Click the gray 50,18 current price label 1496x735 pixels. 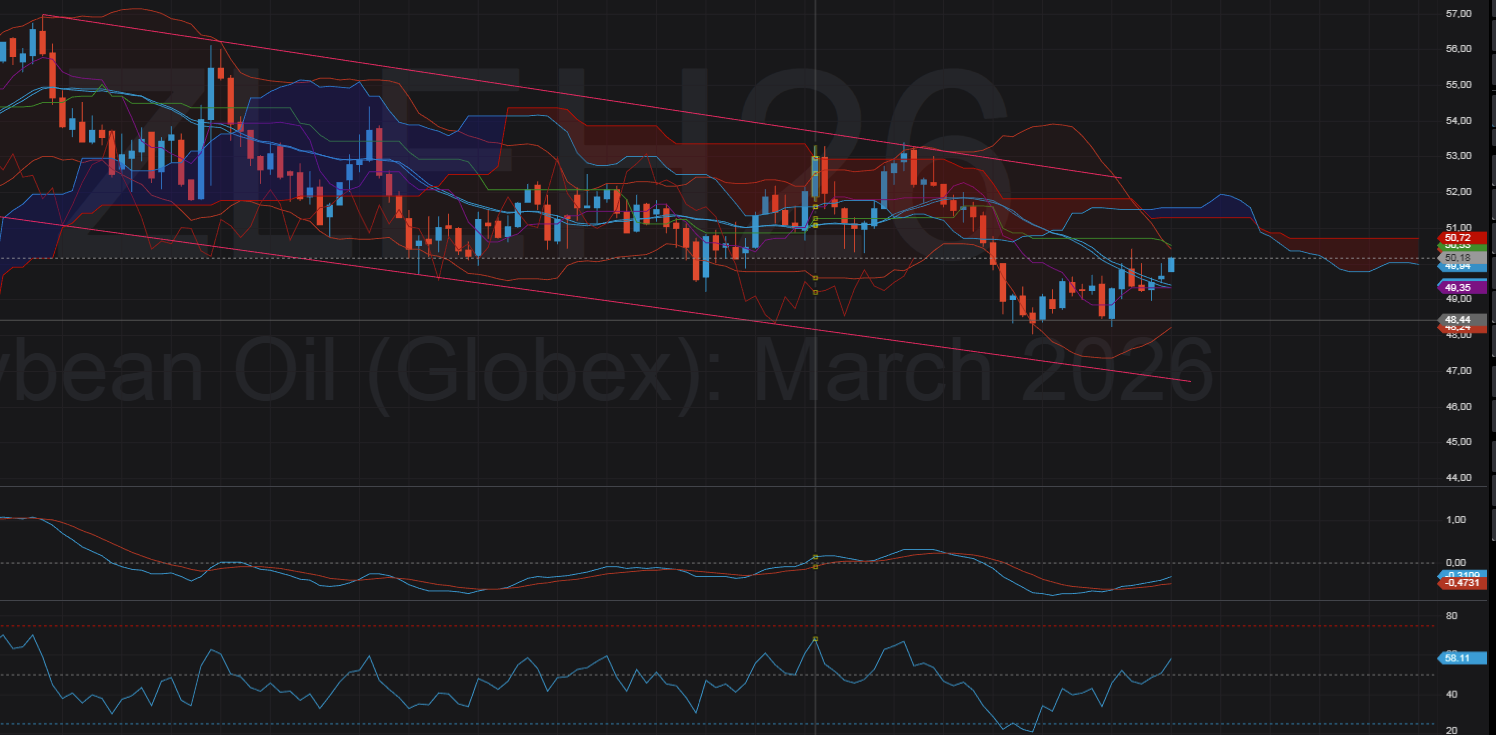(1464, 258)
